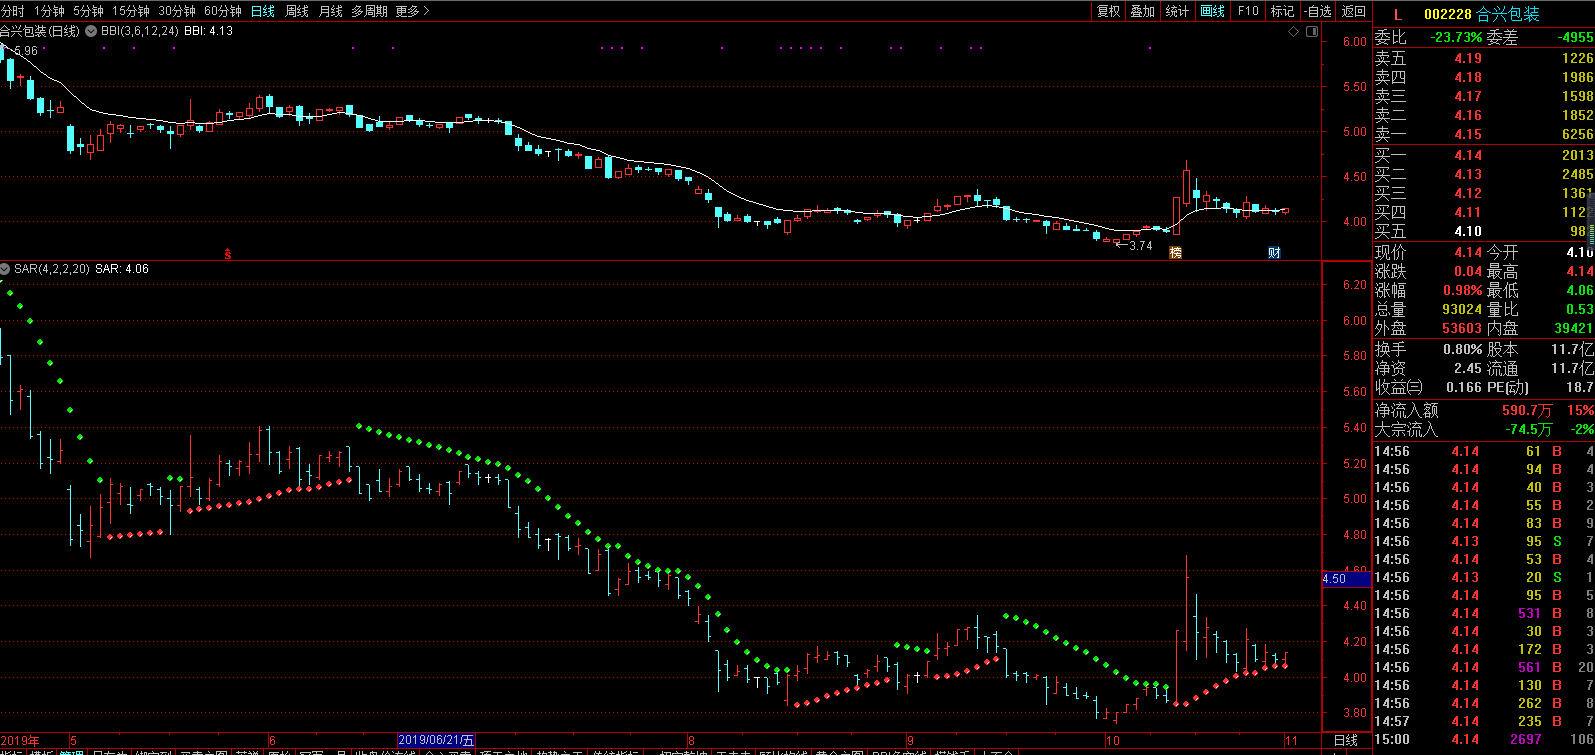Viewport: 1595px width, 755px height.
Task: Click 买五 bid price 4.10
Action: (1468, 231)
